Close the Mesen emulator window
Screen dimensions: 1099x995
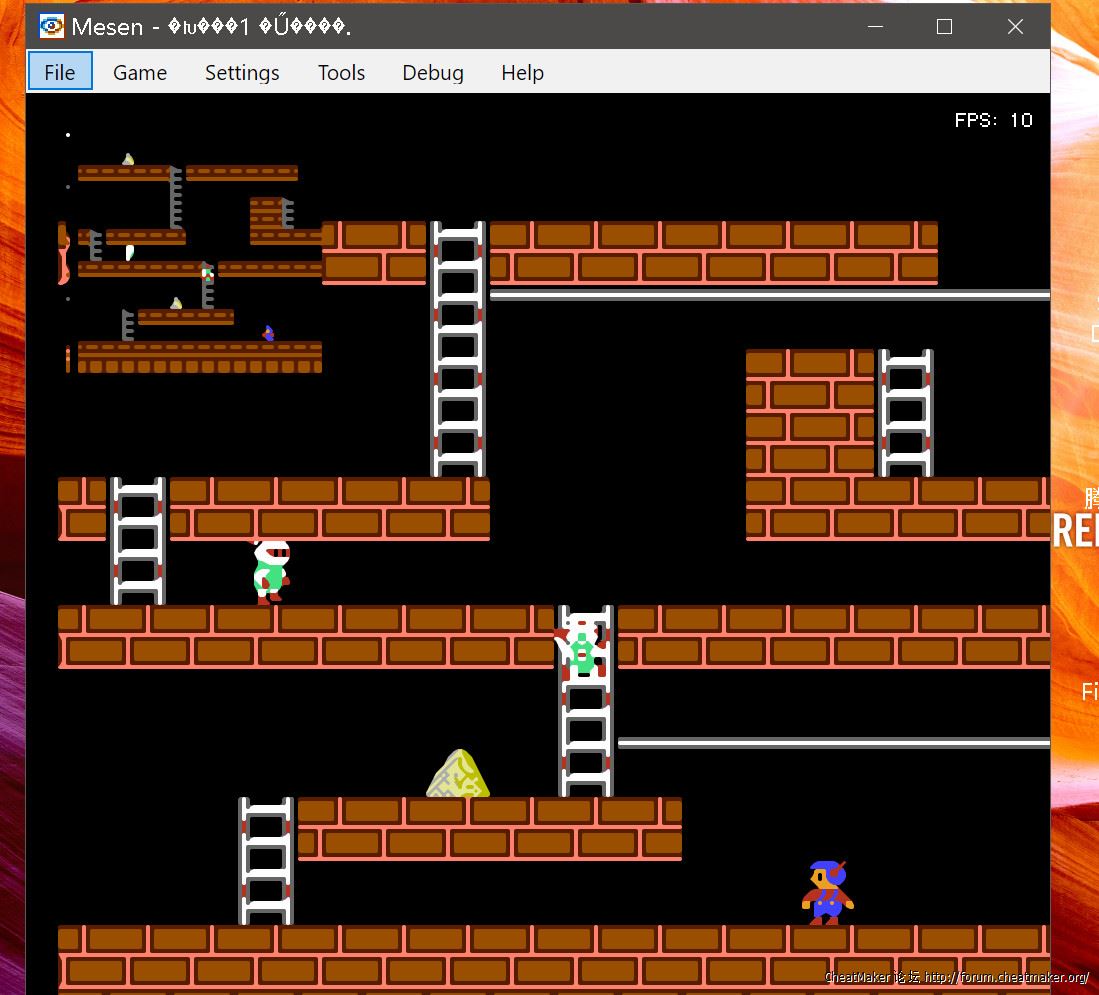point(1015,27)
